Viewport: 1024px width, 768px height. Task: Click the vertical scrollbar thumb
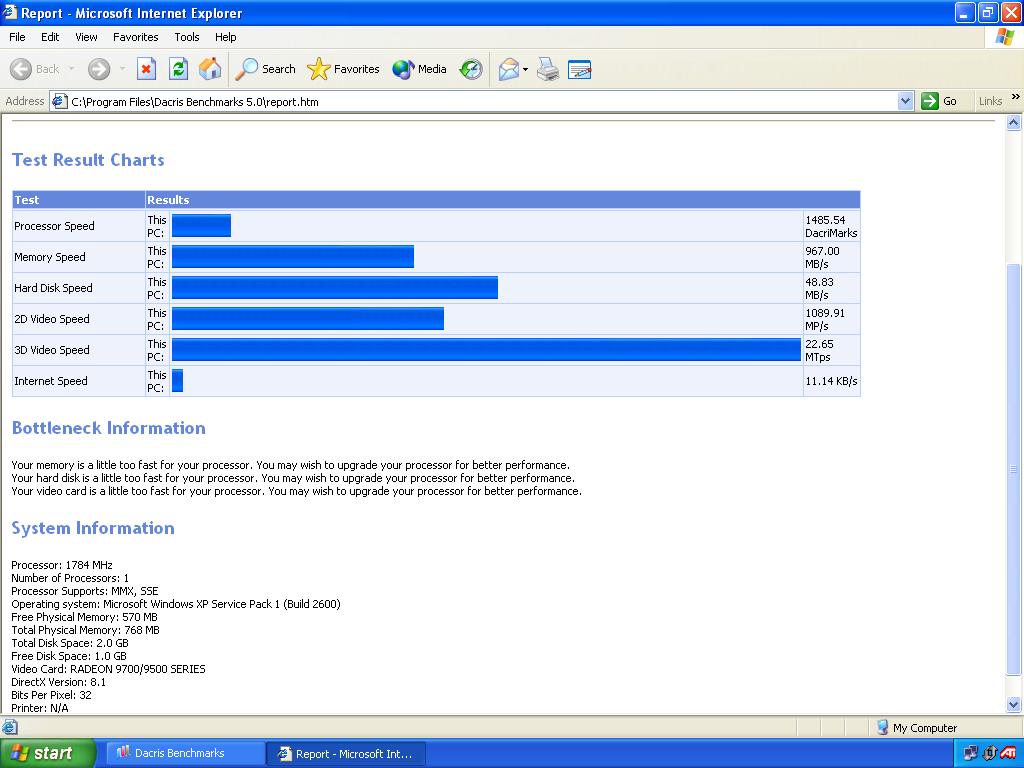1014,469
